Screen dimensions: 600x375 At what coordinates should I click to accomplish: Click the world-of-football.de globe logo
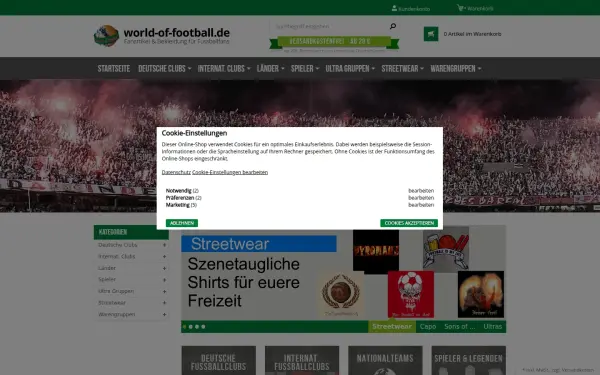[x=106, y=36]
